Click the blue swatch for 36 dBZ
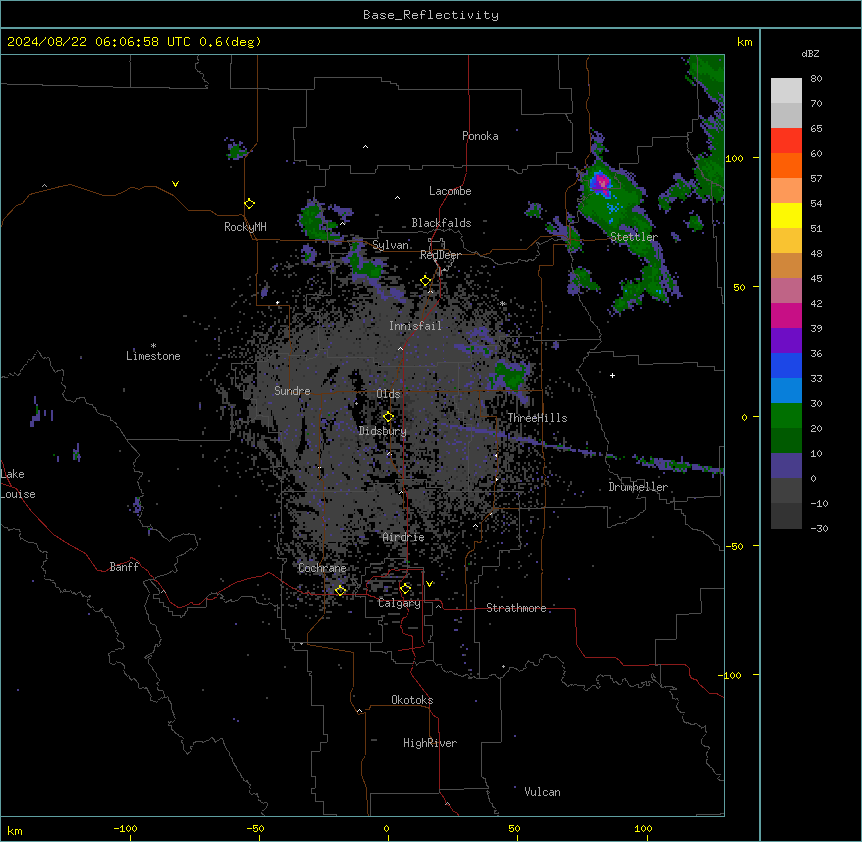 point(786,365)
